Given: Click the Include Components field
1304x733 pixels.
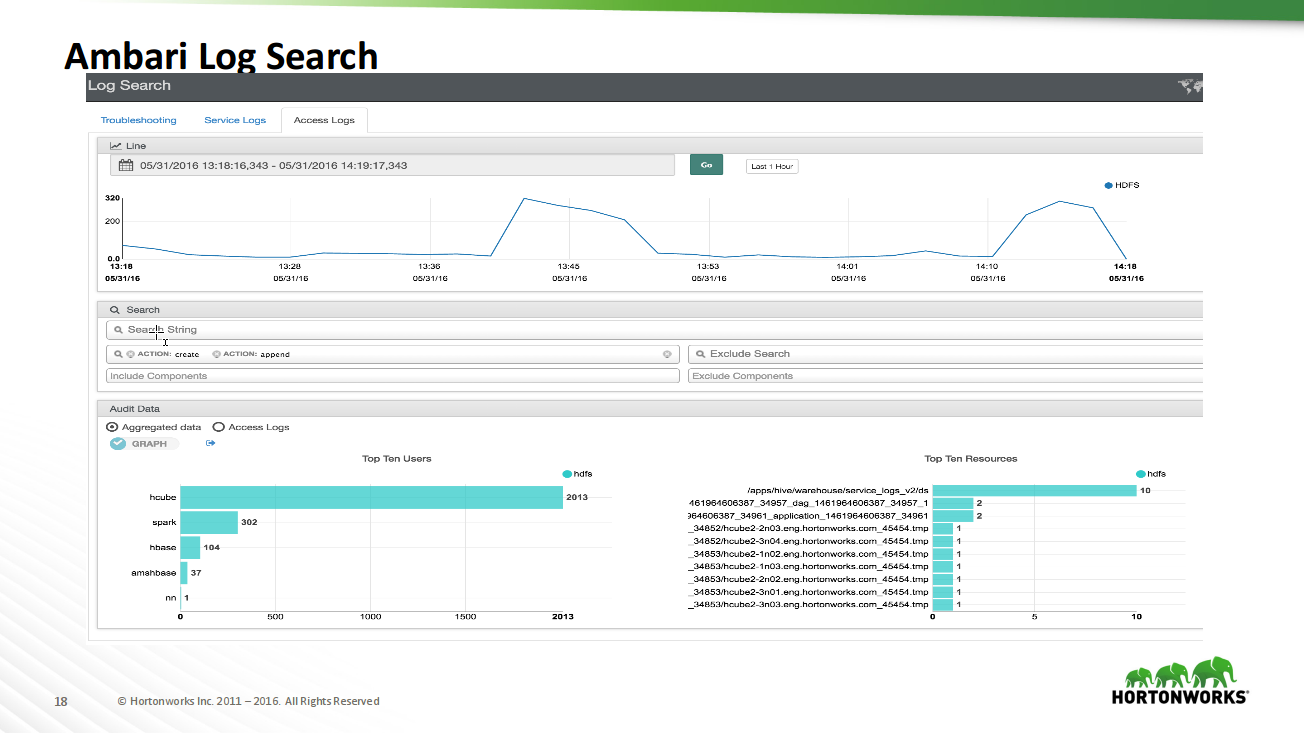Looking at the screenshot, I should [392, 376].
